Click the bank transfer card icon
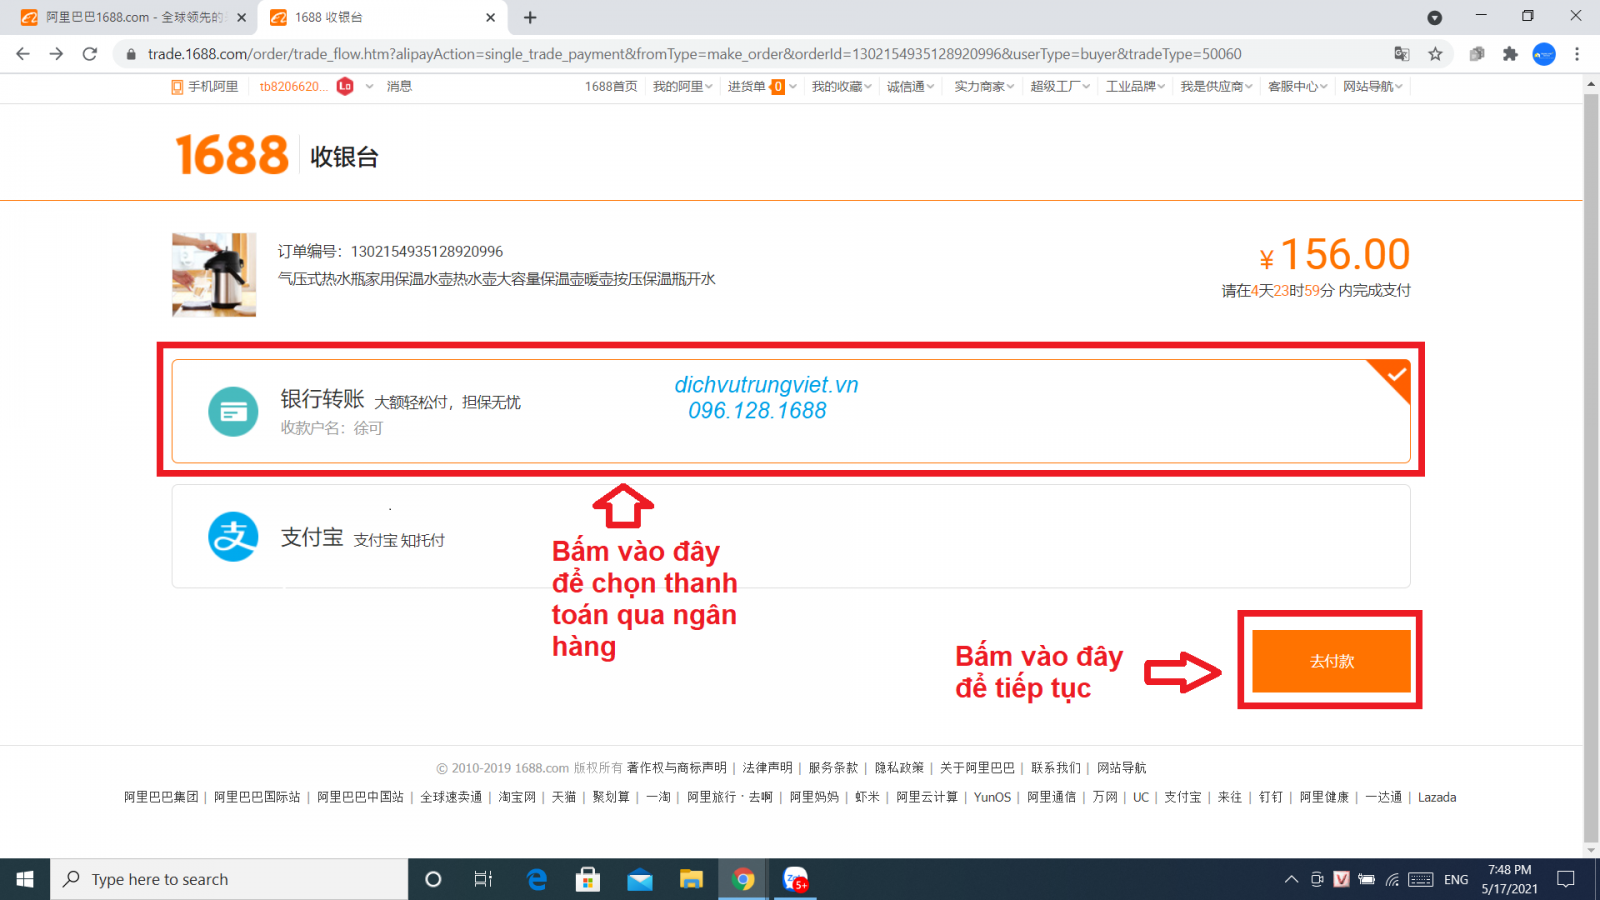The width and height of the screenshot is (1600, 900). (233, 411)
